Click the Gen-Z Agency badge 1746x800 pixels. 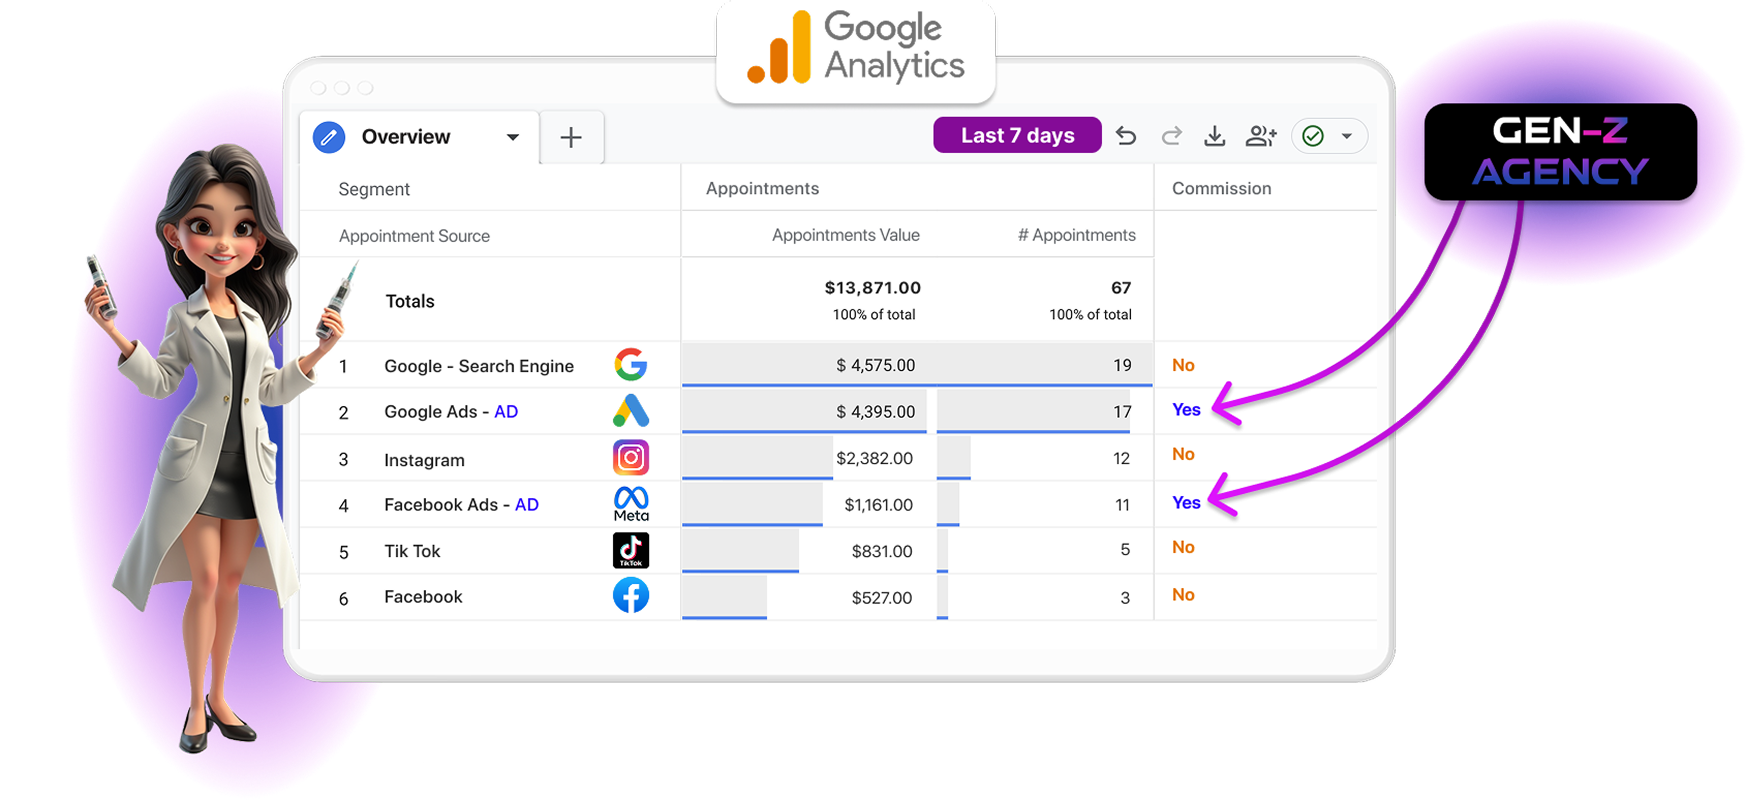point(1560,152)
